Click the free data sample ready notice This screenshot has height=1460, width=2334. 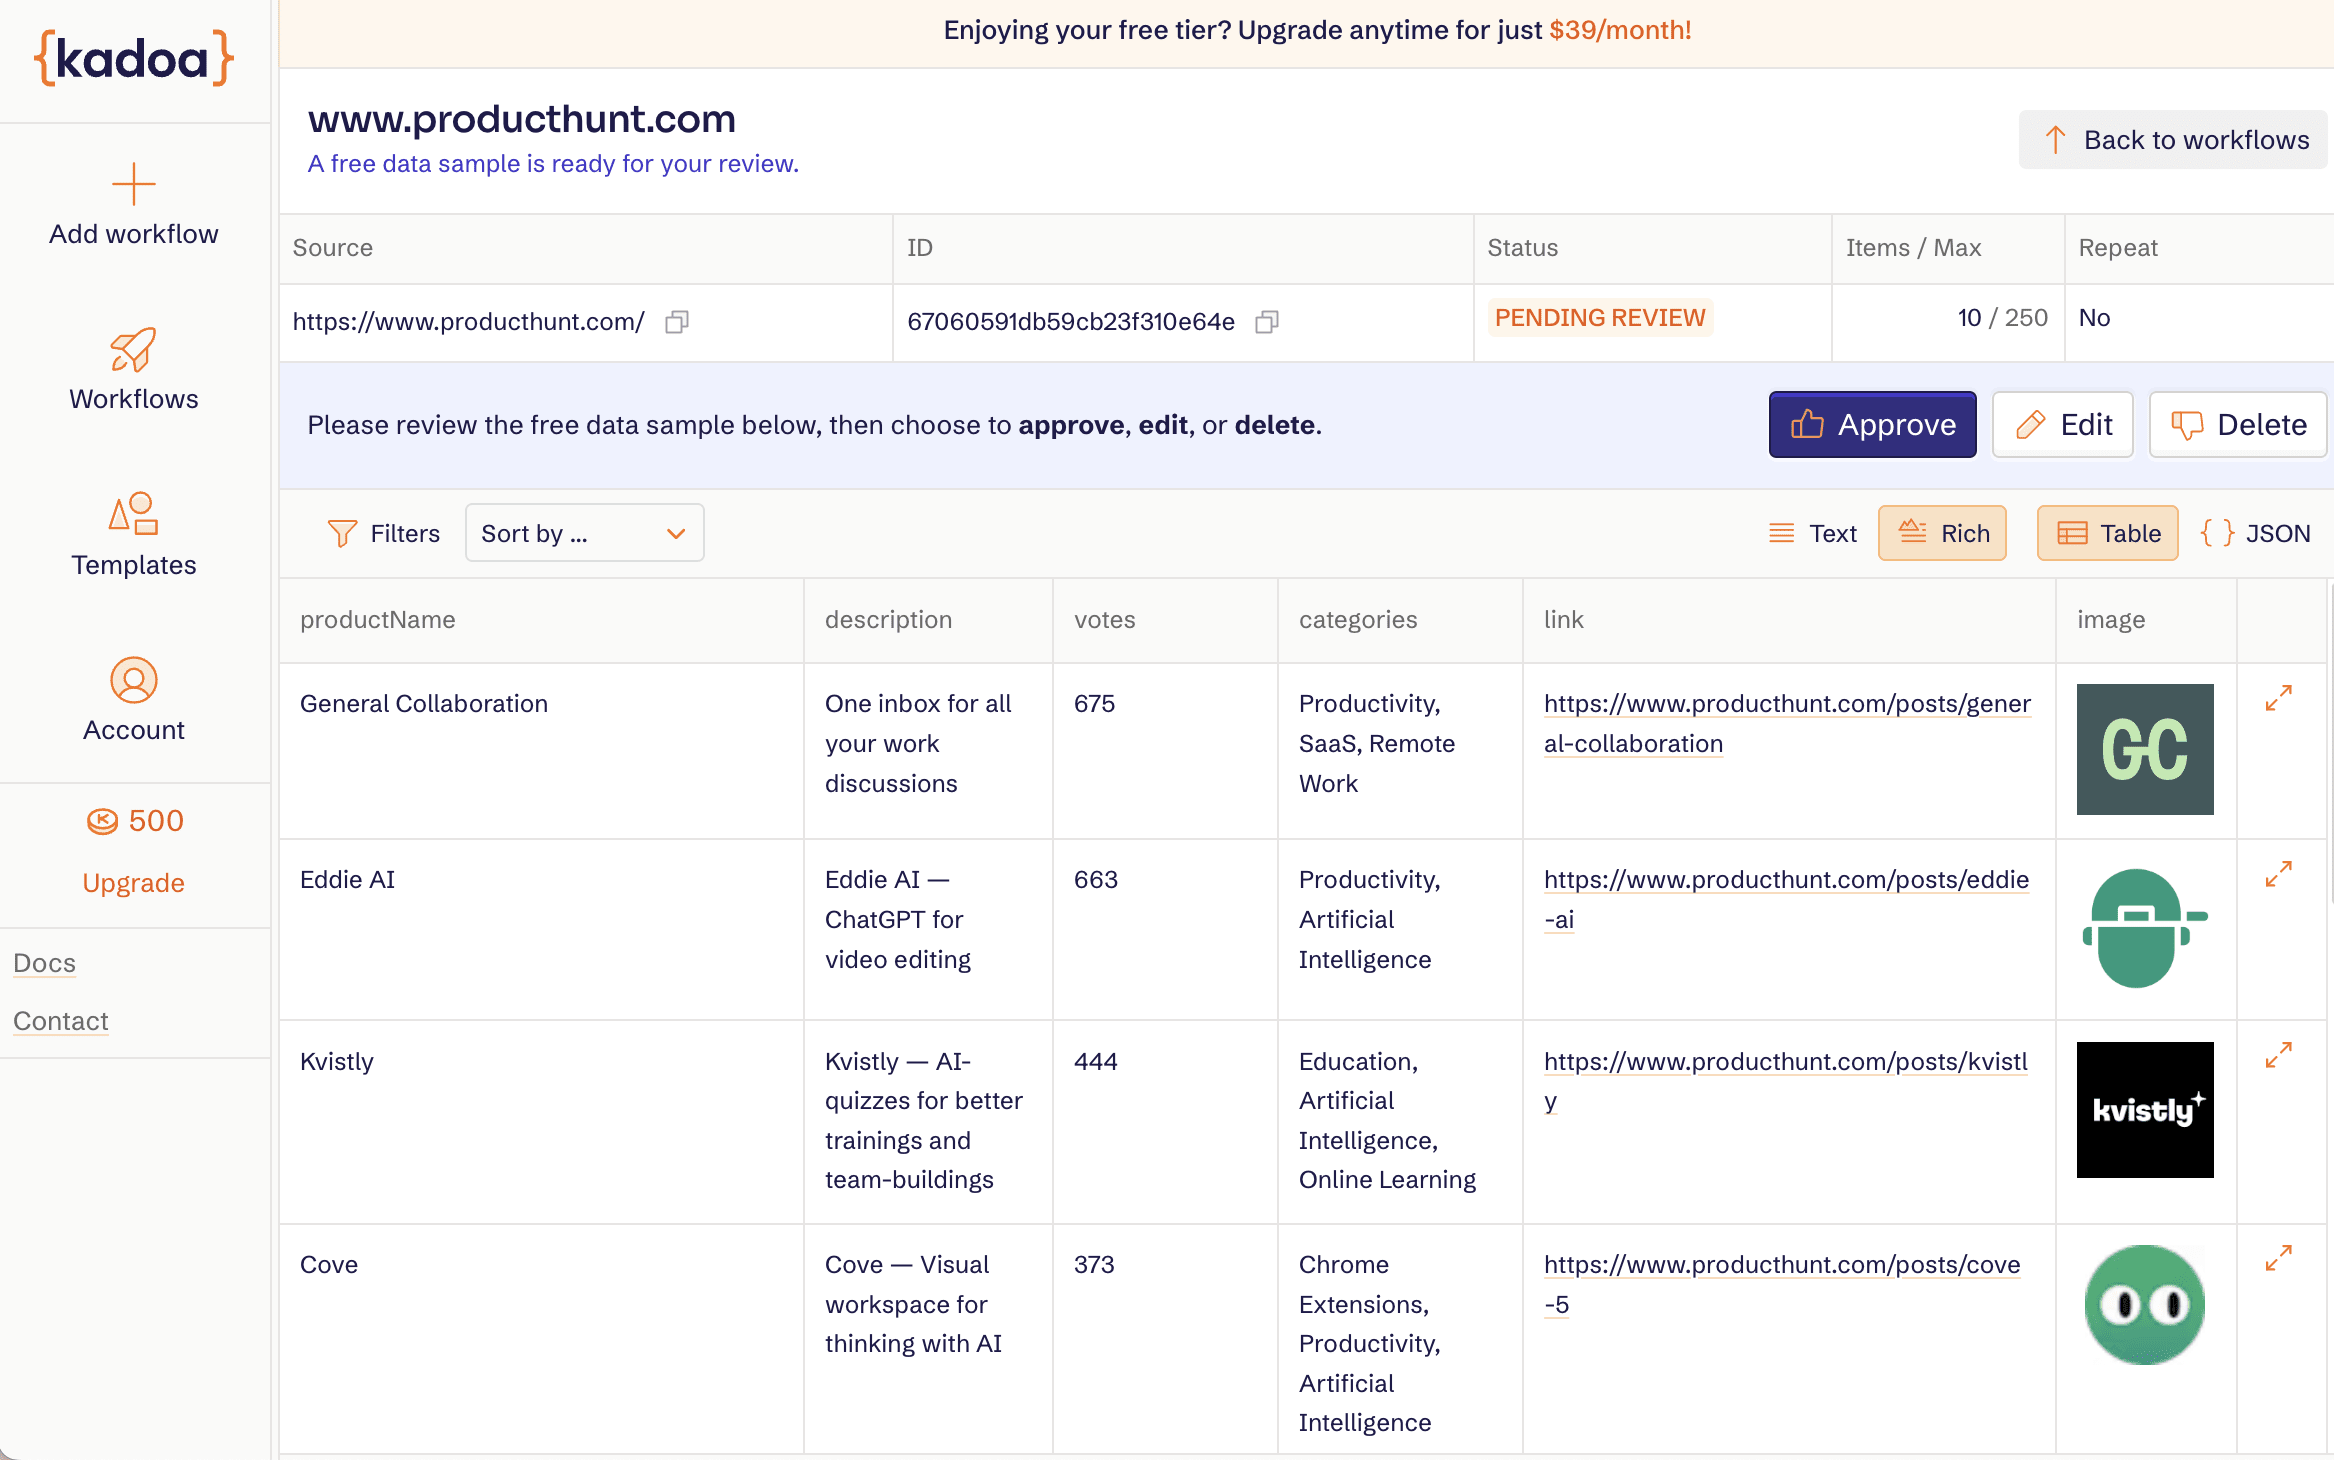coord(553,164)
